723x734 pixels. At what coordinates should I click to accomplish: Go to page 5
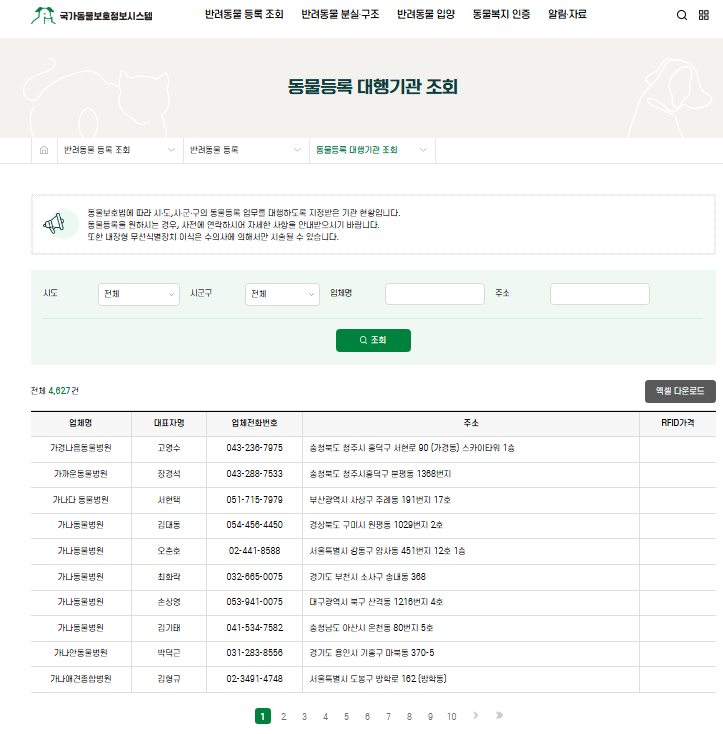point(346,716)
